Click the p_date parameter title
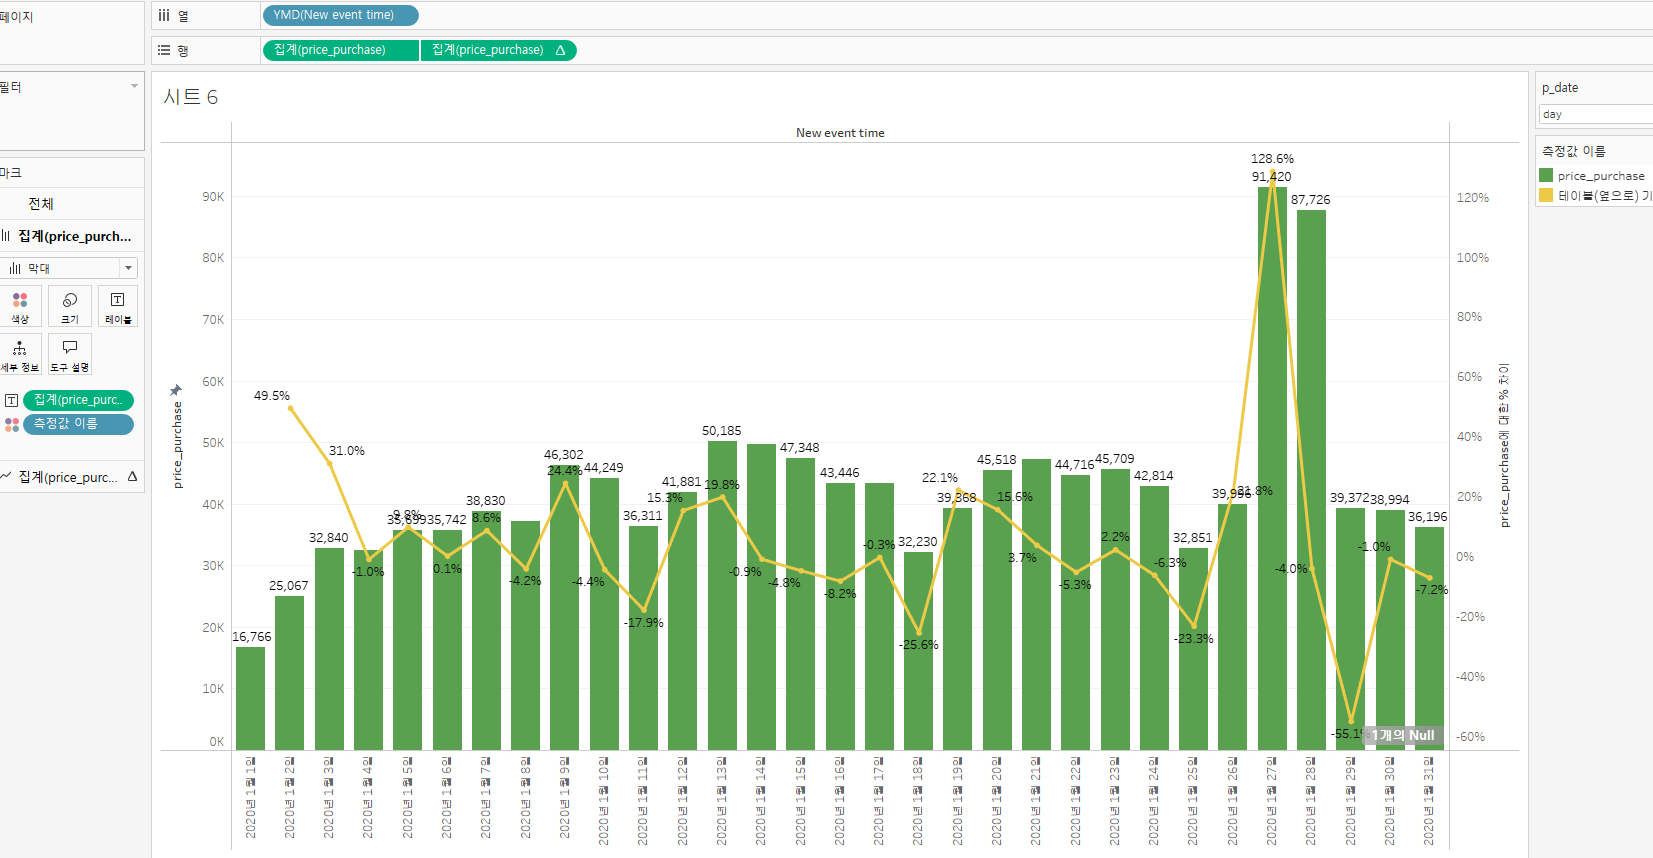The width and height of the screenshot is (1653, 858). [1560, 88]
